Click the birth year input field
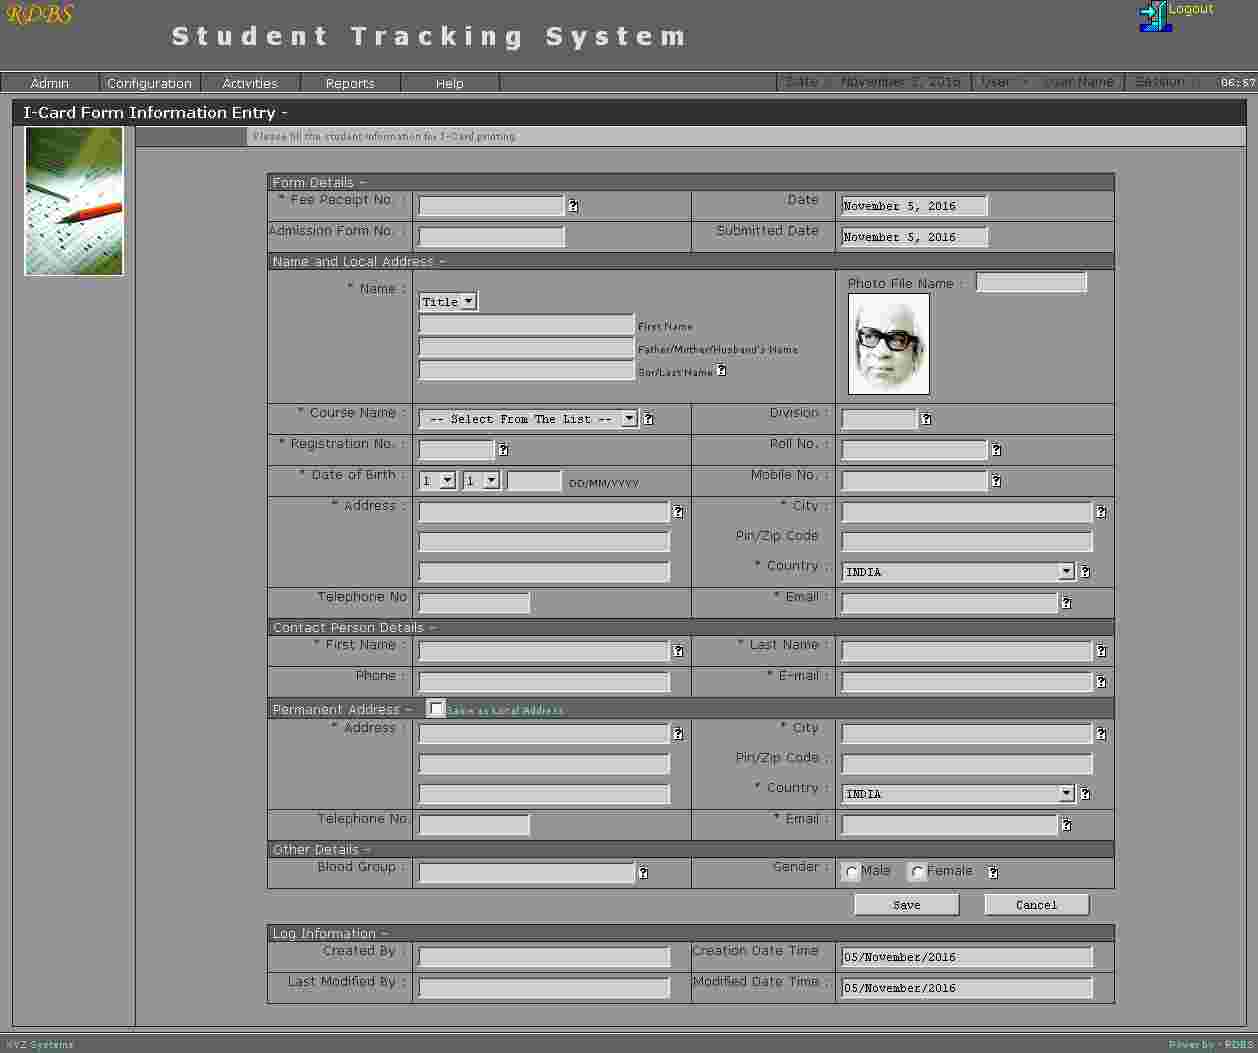 (x=534, y=481)
